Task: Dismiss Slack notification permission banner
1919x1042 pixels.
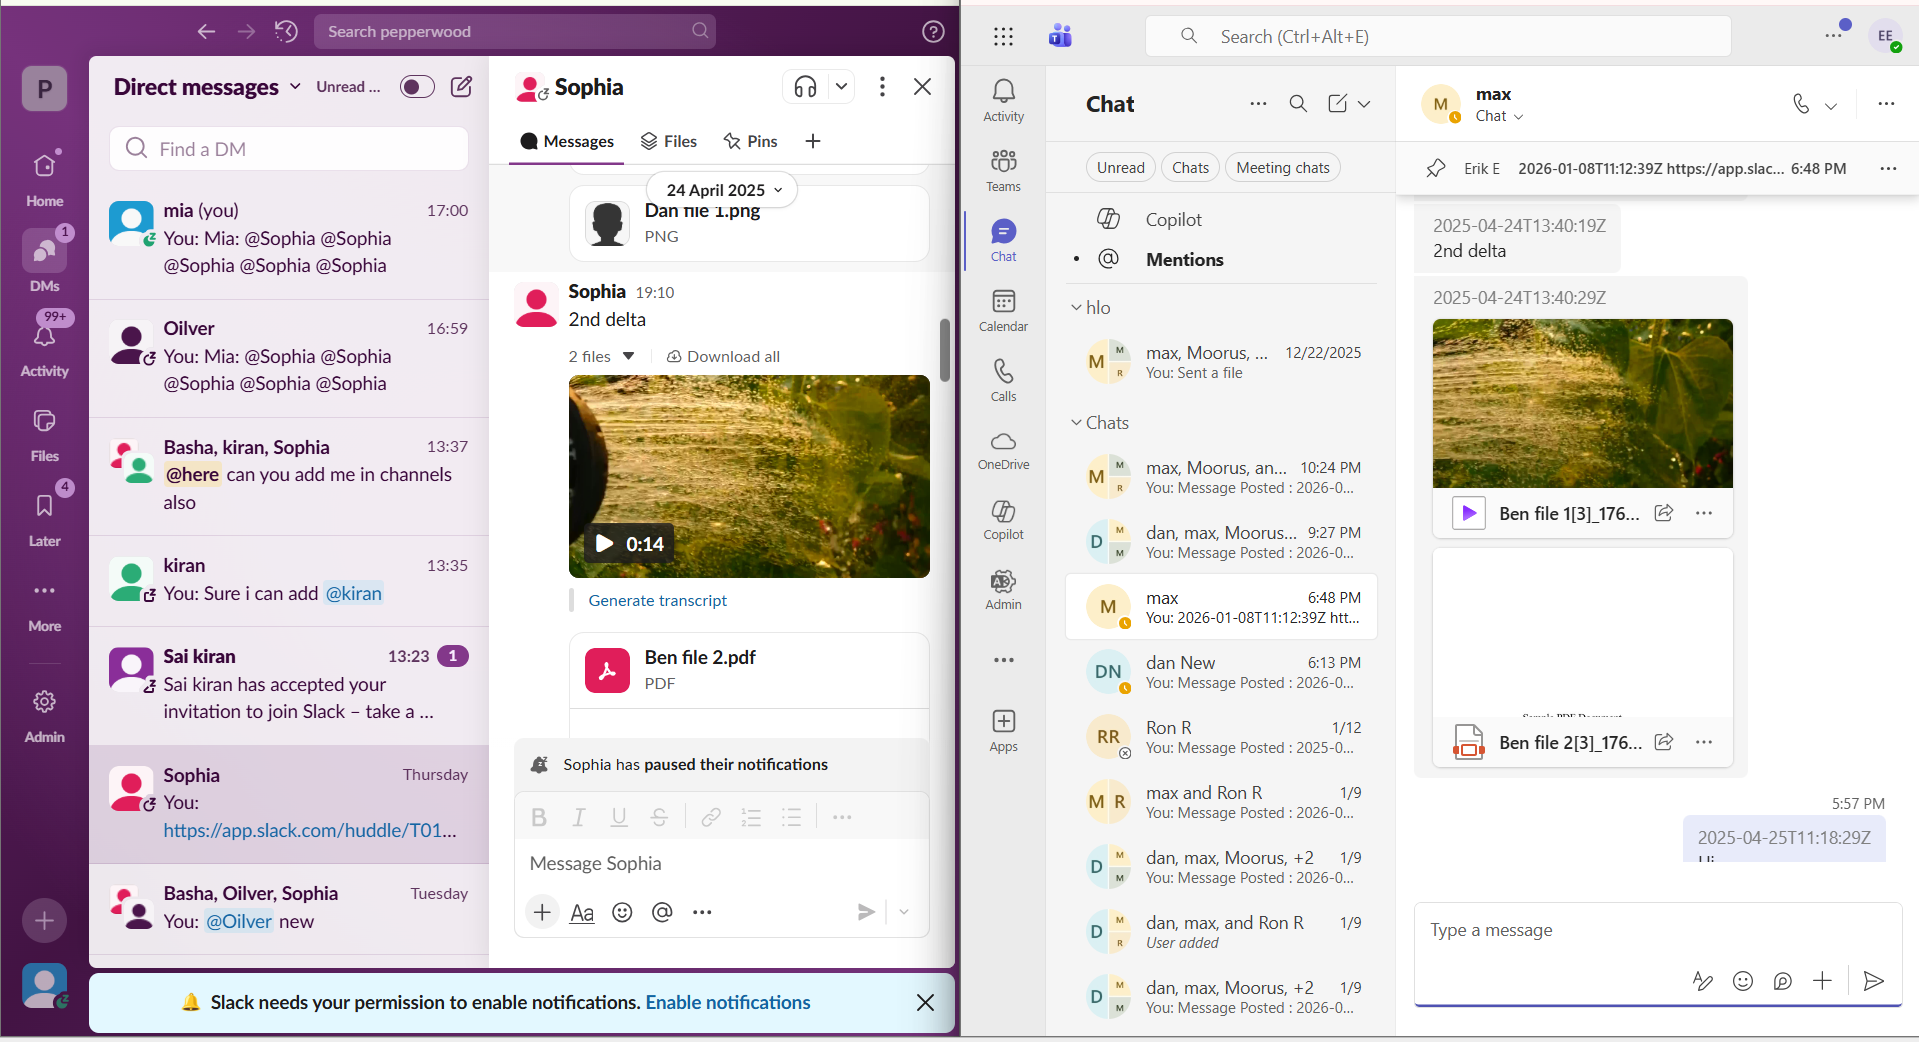Action: point(926,1003)
